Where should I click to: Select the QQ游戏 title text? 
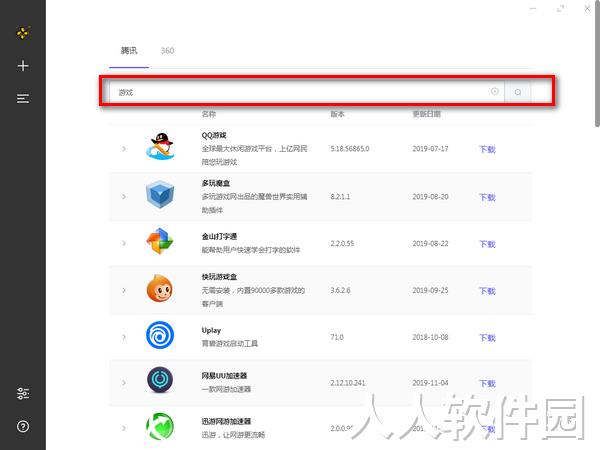point(214,135)
